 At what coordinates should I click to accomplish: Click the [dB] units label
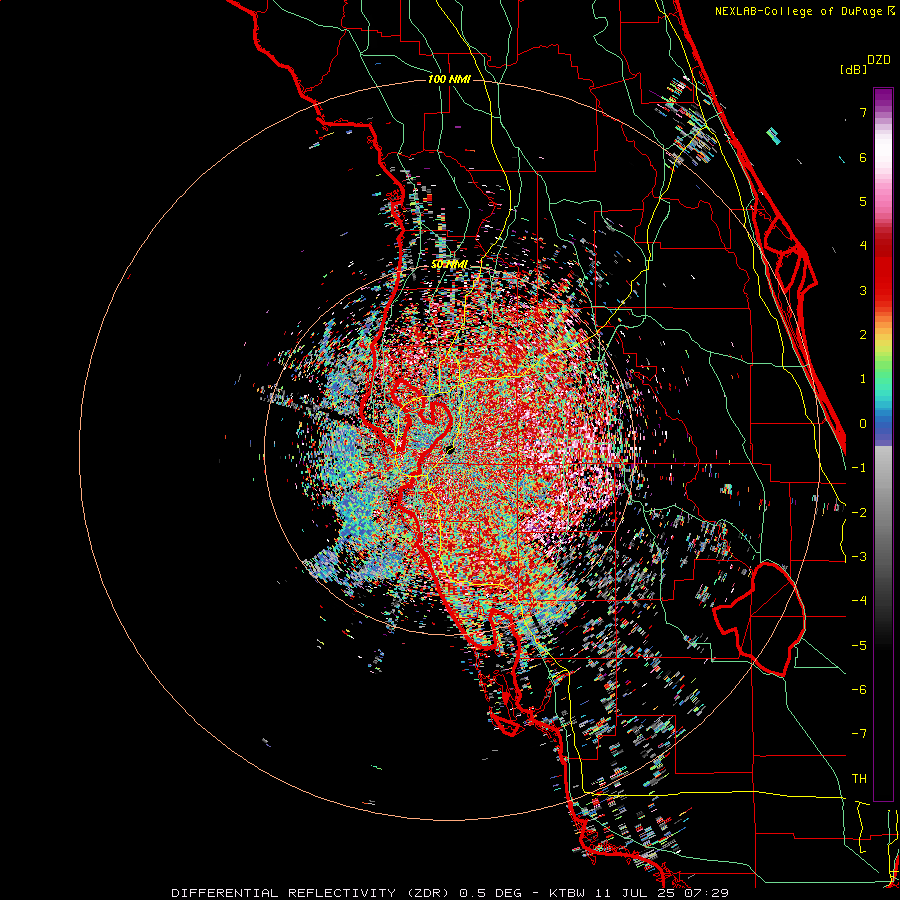click(853, 69)
